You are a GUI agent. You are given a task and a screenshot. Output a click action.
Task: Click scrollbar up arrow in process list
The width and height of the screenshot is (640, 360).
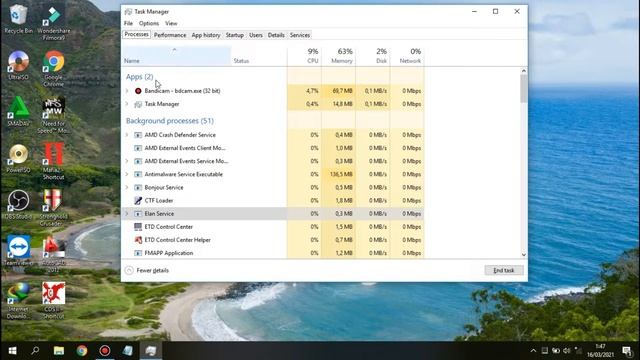tap(524, 71)
